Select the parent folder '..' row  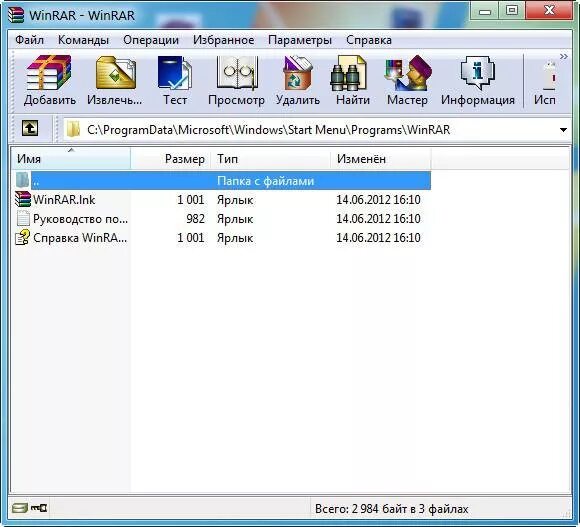click(222, 180)
